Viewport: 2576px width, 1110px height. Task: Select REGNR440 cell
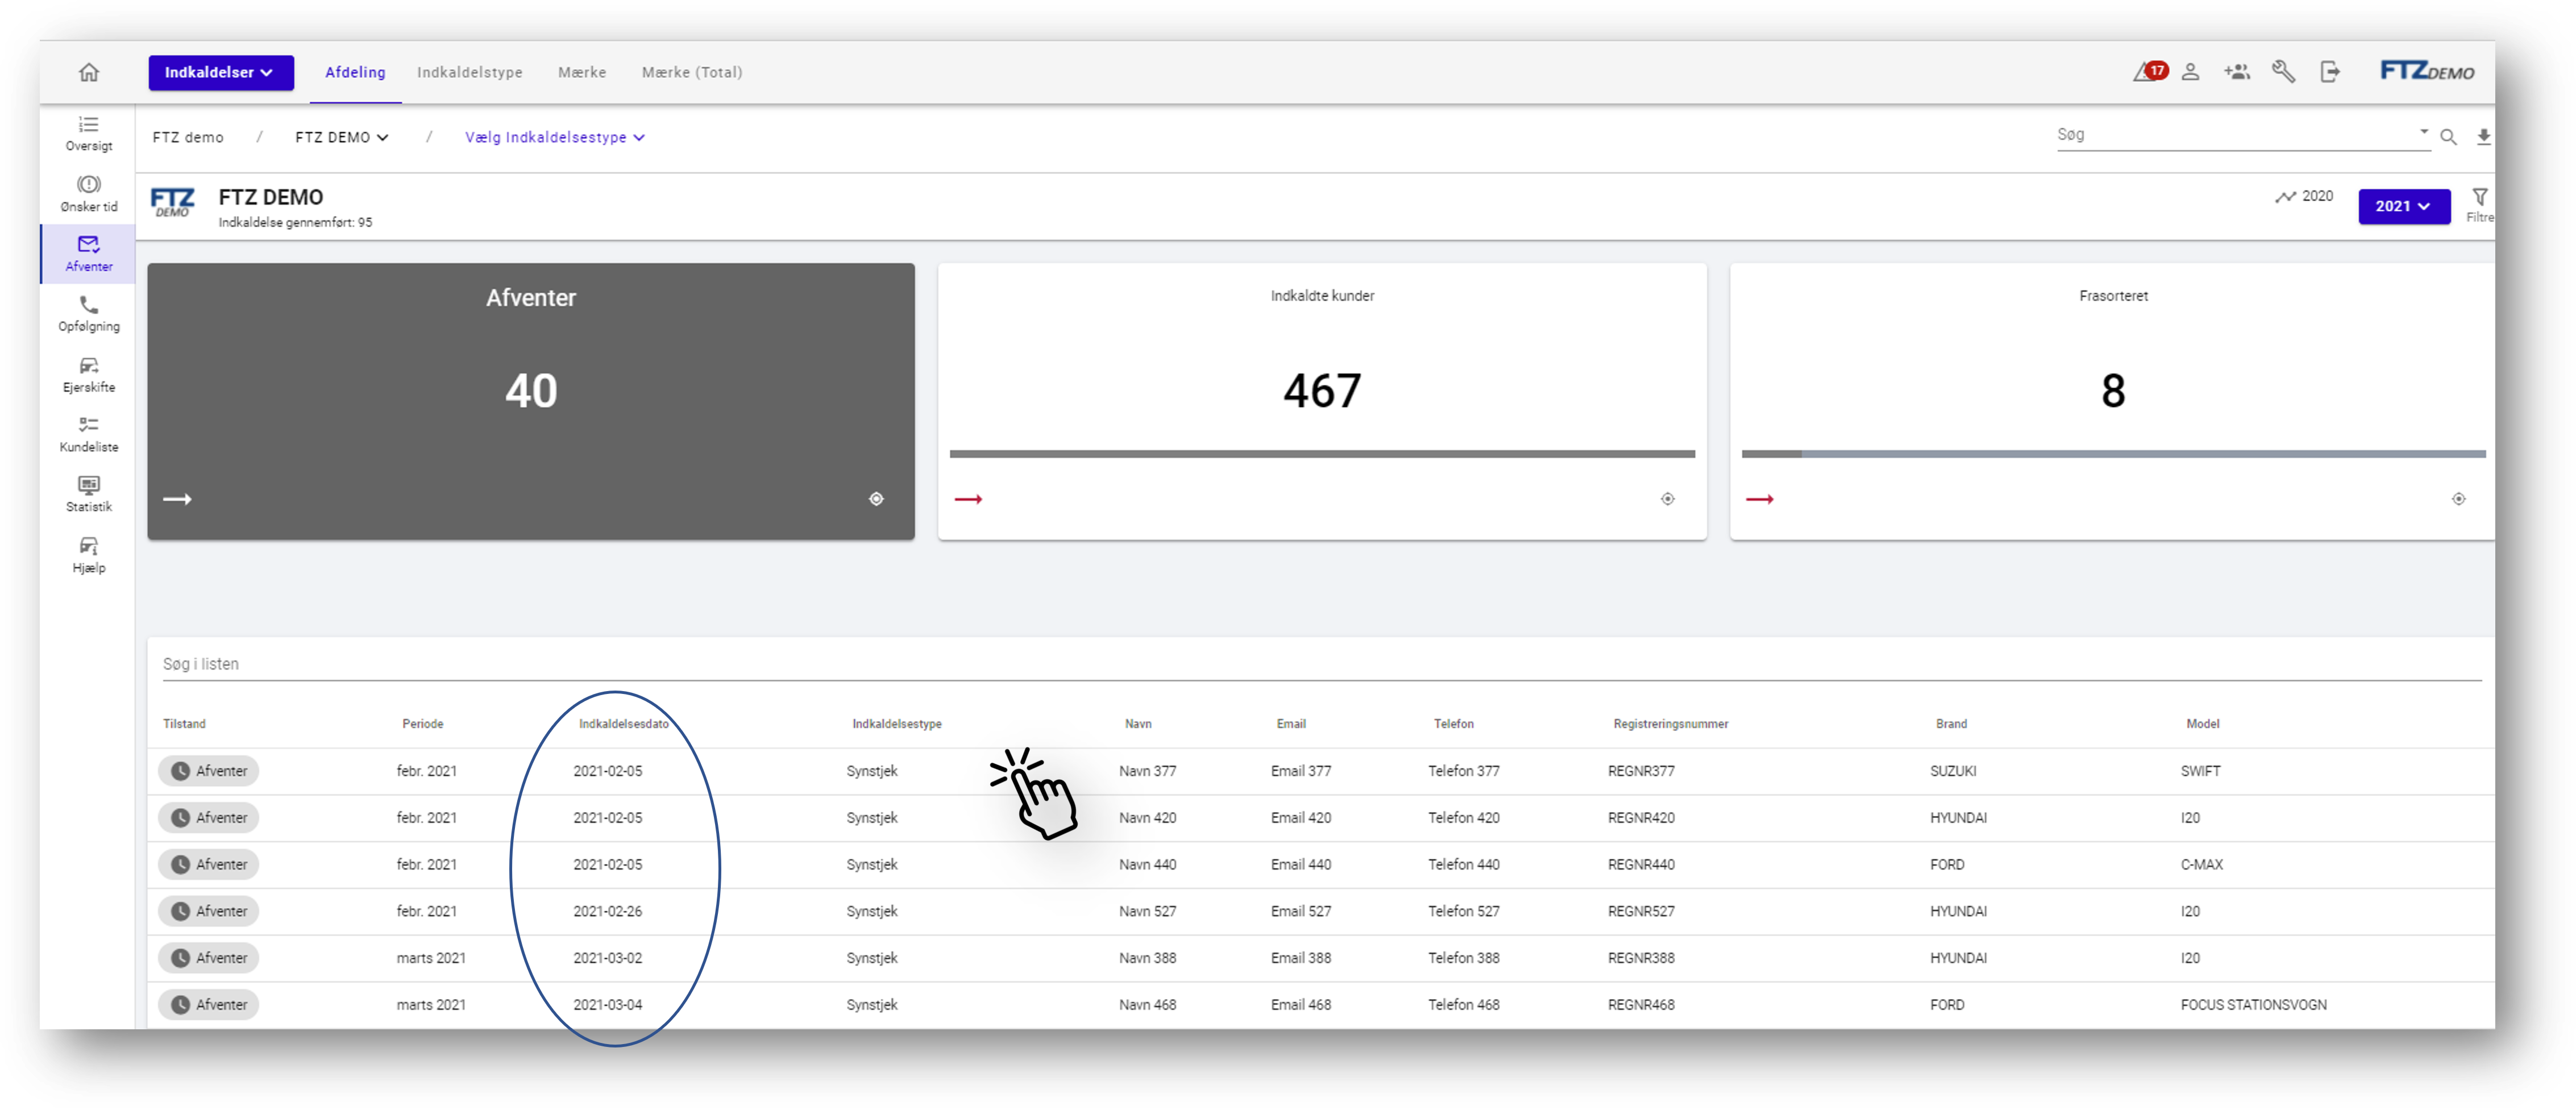click(1641, 865)
